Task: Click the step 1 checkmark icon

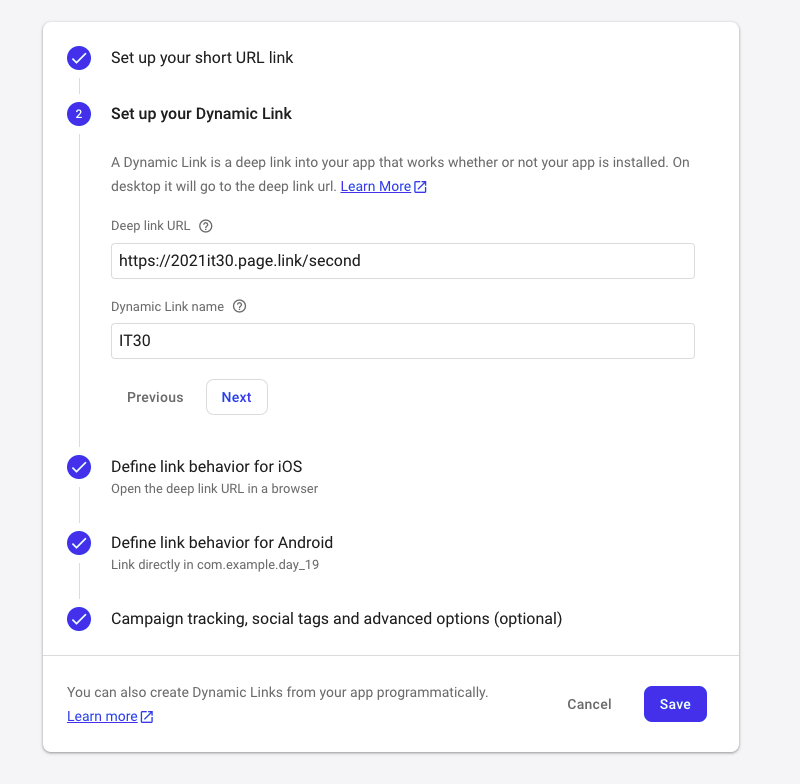Action: pos(79,58)
